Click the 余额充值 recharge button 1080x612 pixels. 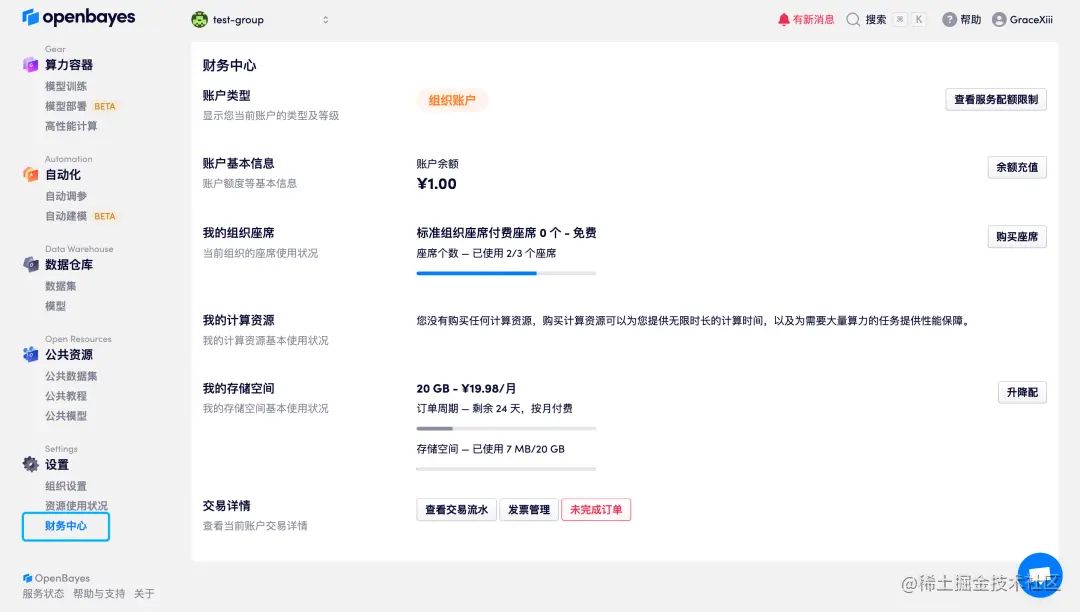click(1017, 167)
